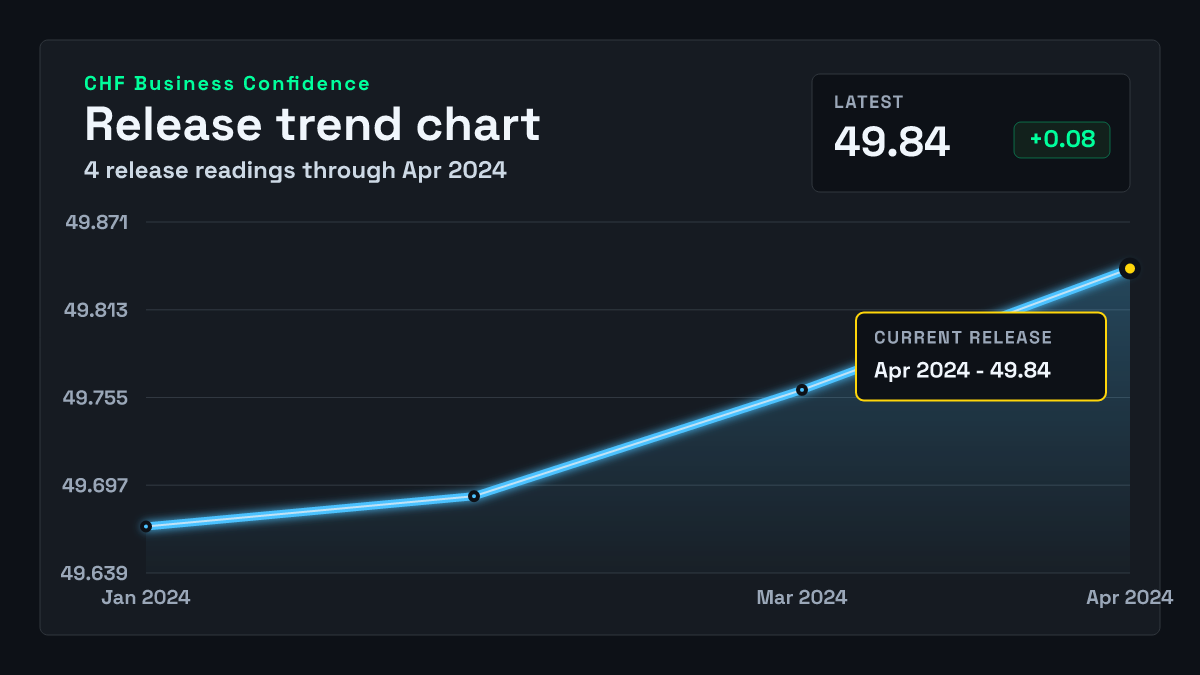This screenshot has height=675, width=1200.
Task: Click the +0.08 change badge
Action: click(1062, 140)
